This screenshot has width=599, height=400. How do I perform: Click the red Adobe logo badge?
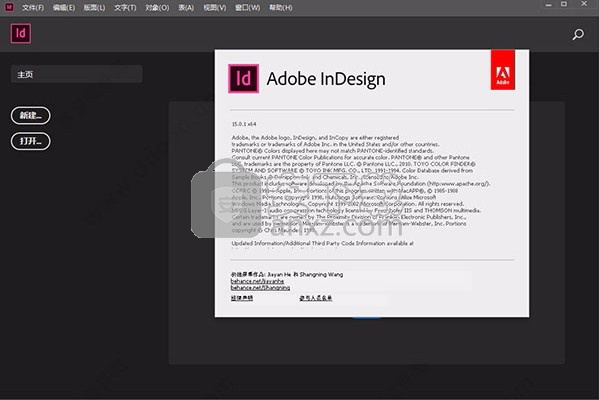[x=503, y=70]
